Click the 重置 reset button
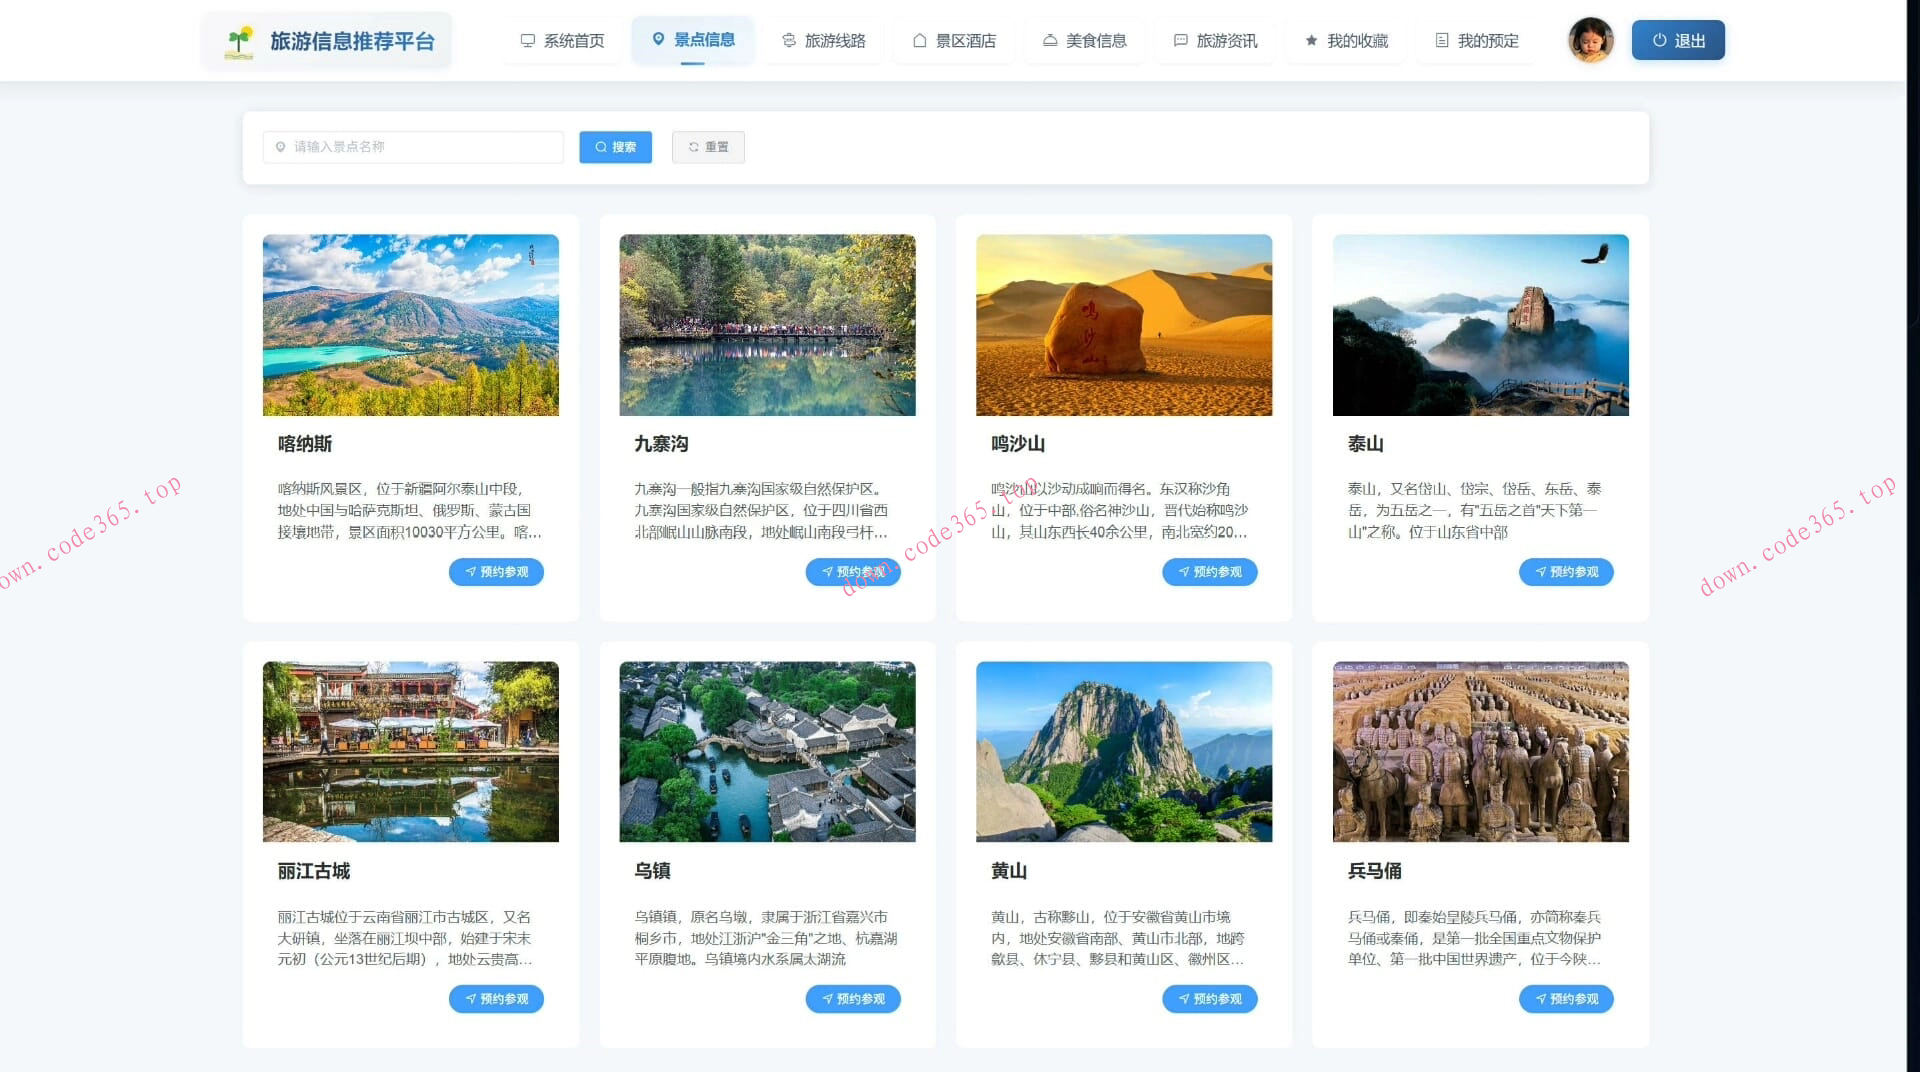Image resolution: width=1920 pixels, height=1072 pixels. click(708, 147)
